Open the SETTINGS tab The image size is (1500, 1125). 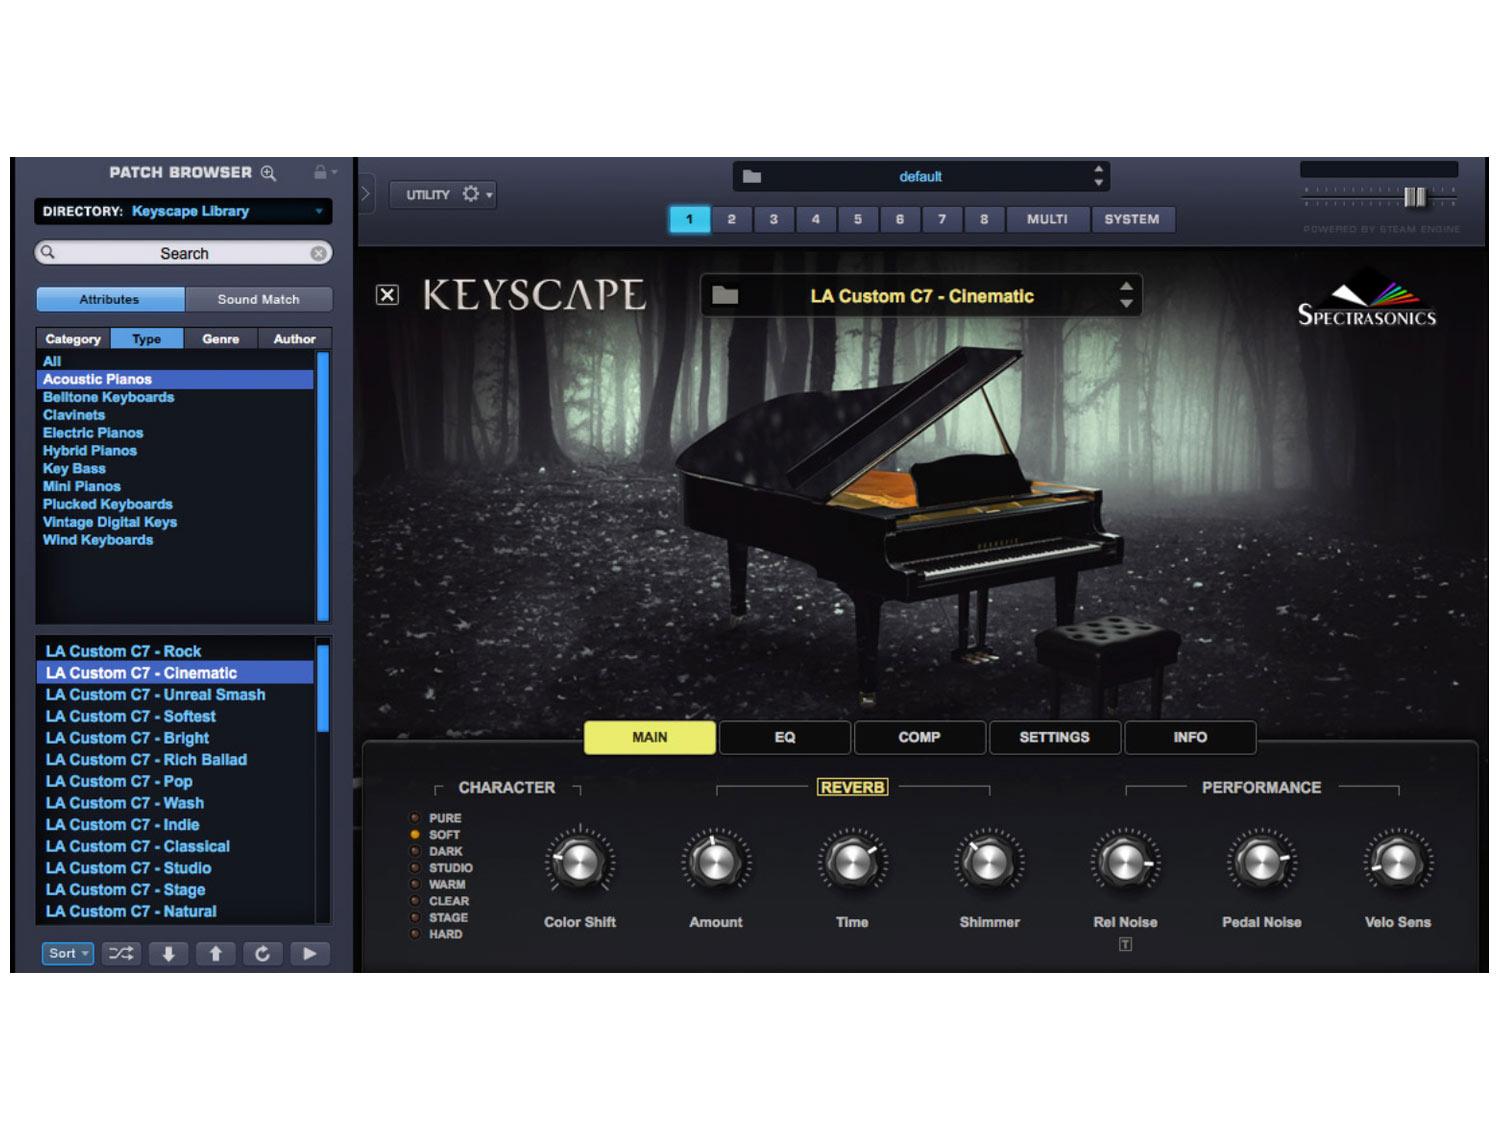(1054, 738)
